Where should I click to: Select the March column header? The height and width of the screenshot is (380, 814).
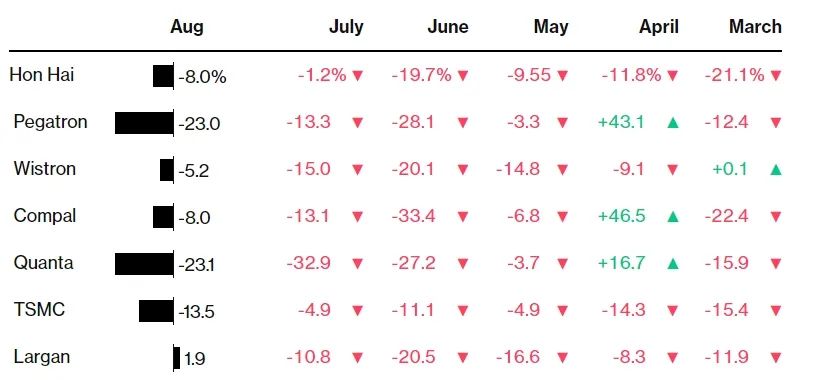click(755, 26)
